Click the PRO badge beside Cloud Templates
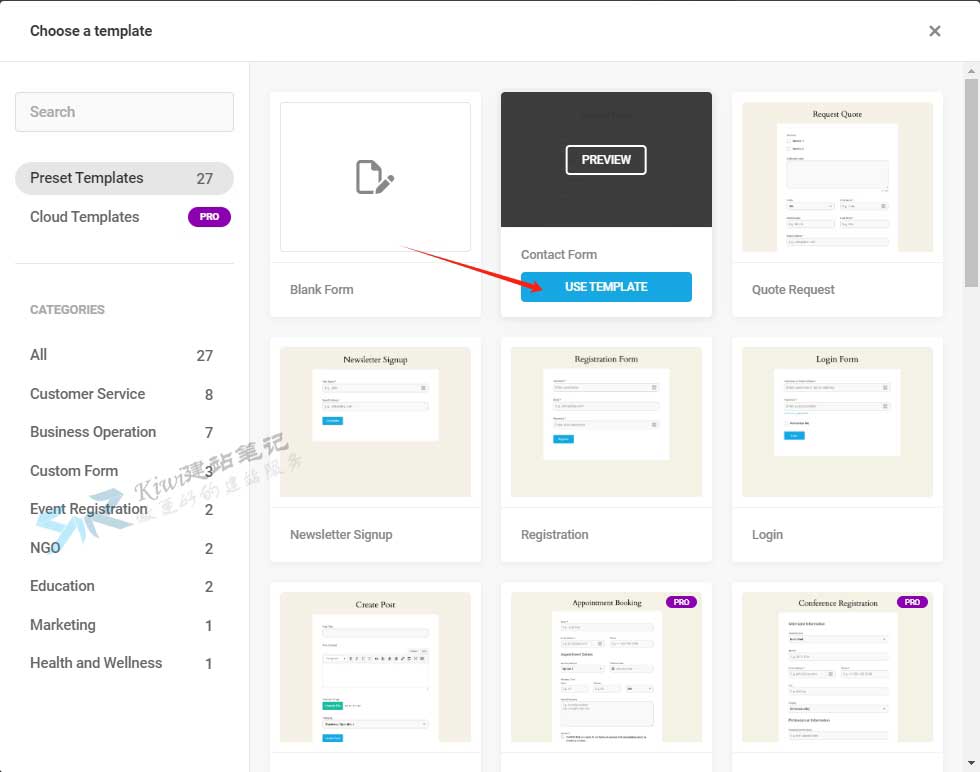980x772 pixels. point(209,217)
